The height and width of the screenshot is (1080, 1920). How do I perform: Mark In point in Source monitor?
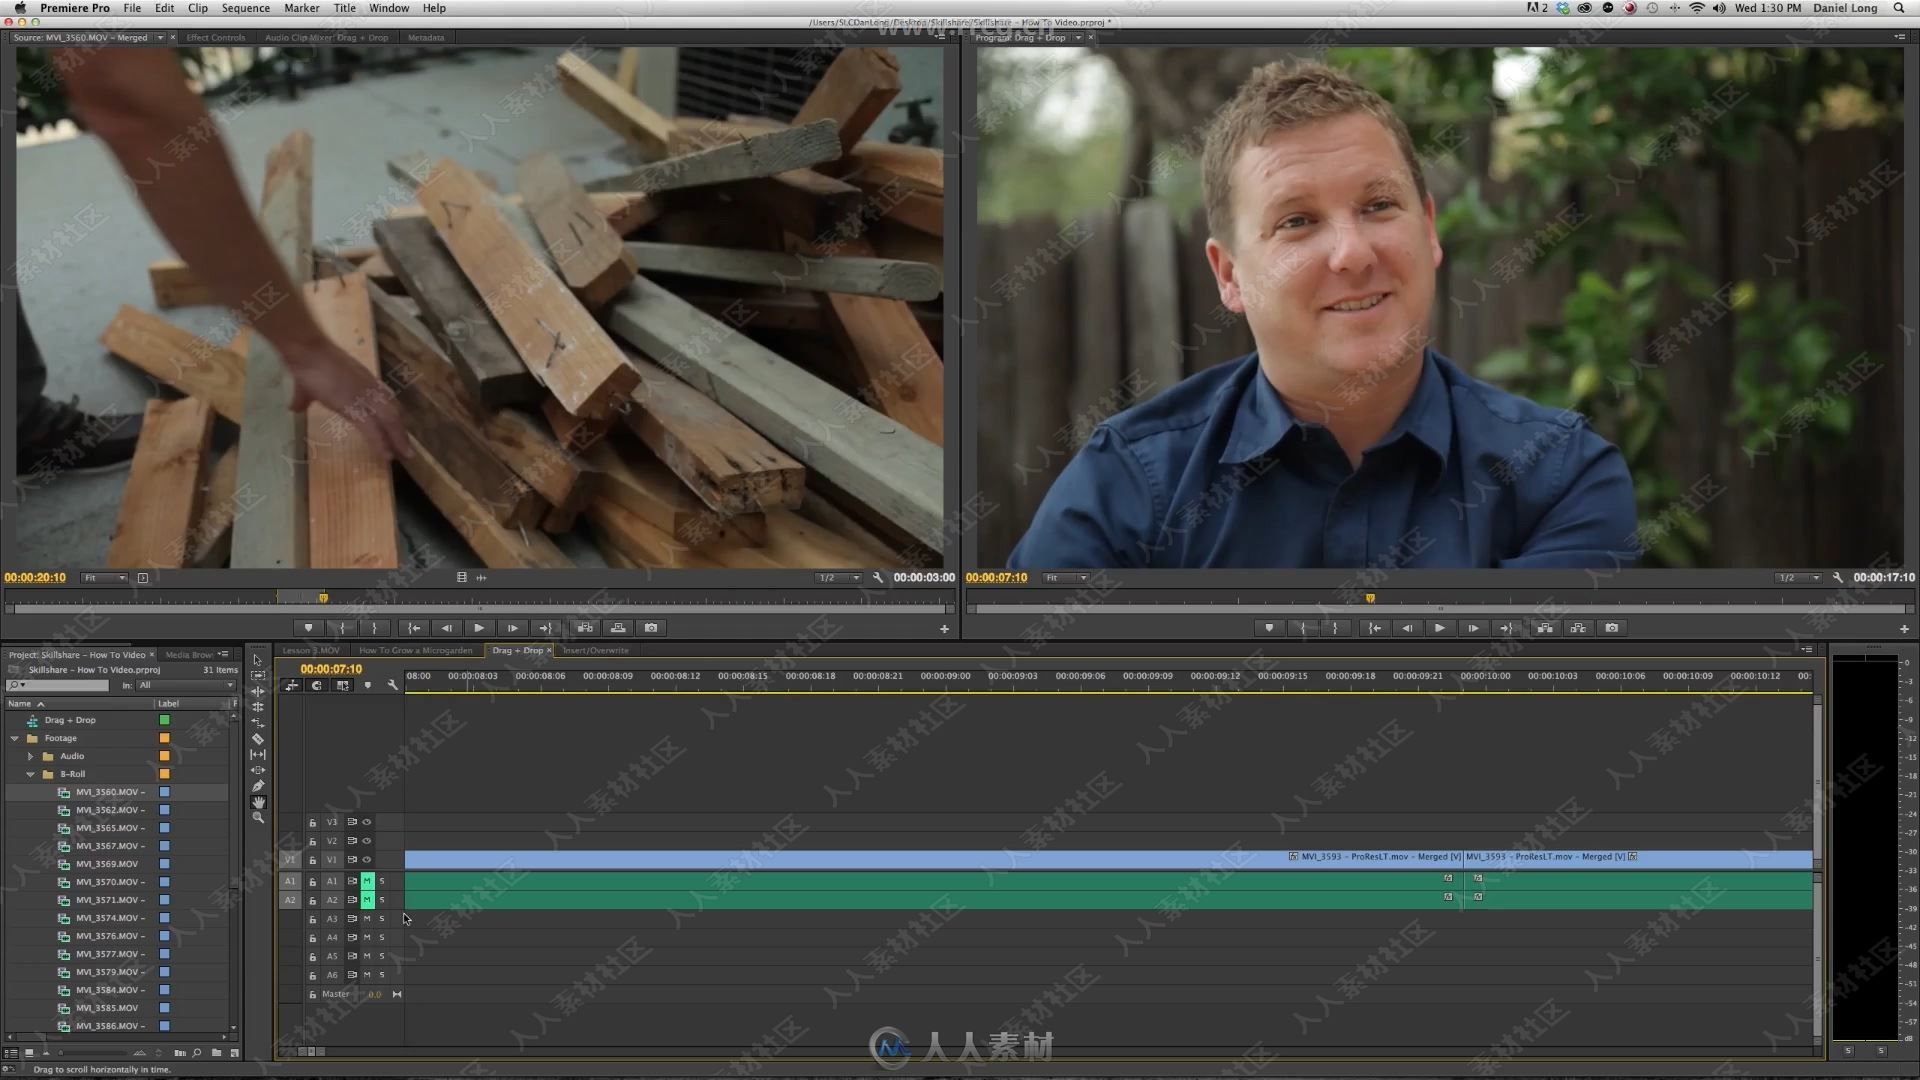pos(342,628)
